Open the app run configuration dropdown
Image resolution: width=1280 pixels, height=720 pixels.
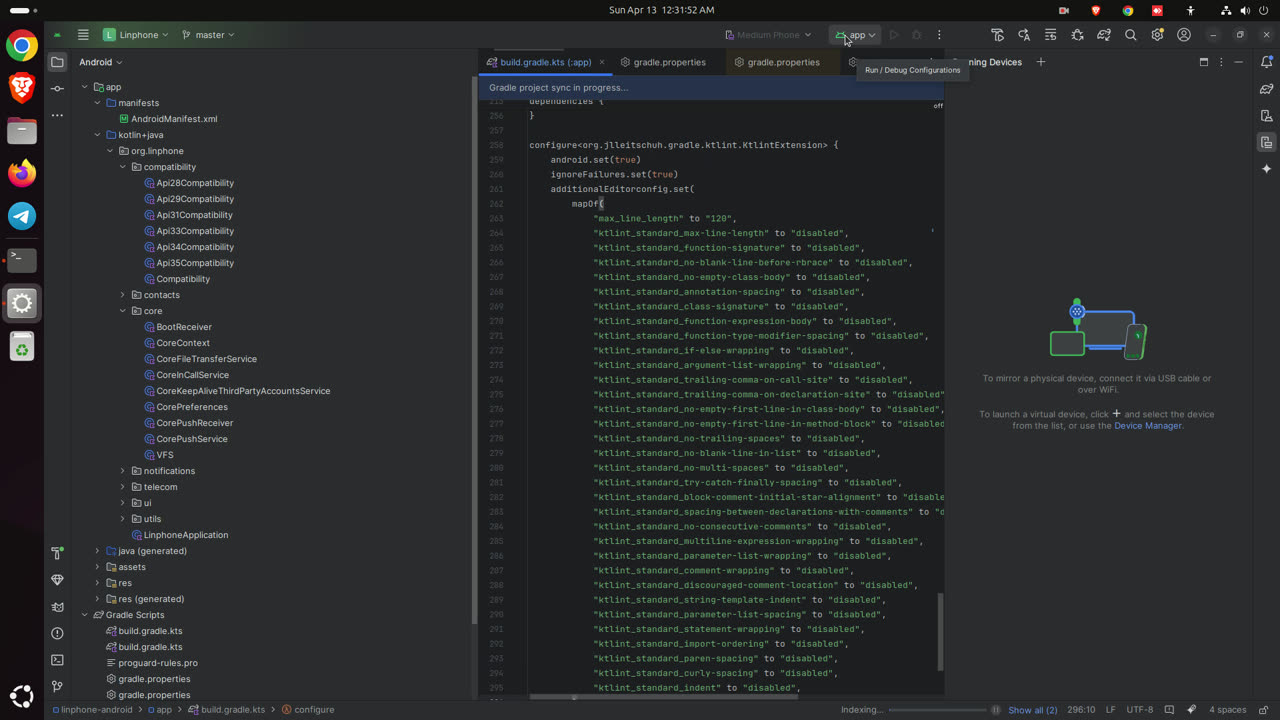click(x=856, y=35)
